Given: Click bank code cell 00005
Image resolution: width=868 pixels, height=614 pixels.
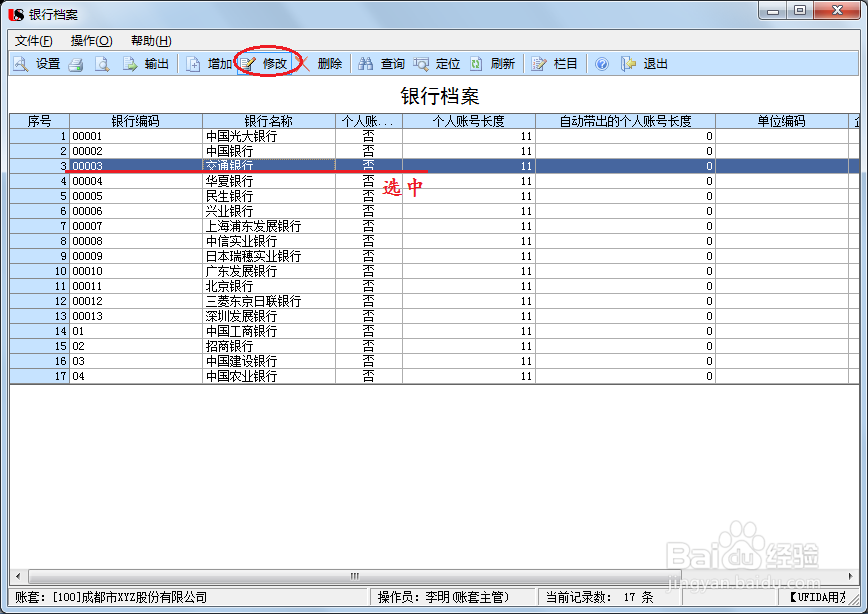Looking at the screenshot, I should [x=136, y=196].
